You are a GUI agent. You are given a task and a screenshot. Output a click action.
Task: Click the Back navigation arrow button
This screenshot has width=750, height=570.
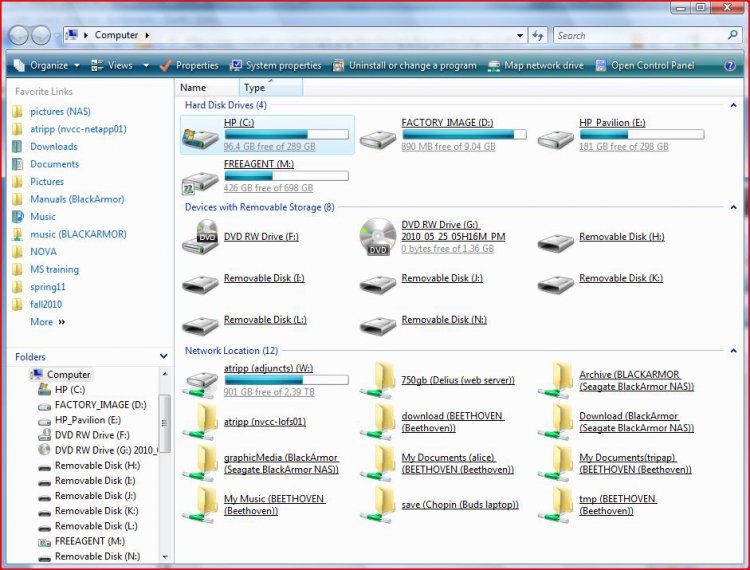click(x=19, y=35)
